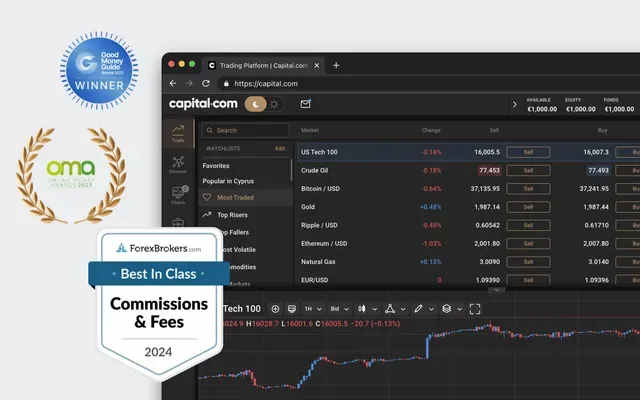Open the Bid price type dropdown
640x400 pixels.
[343, 308]
